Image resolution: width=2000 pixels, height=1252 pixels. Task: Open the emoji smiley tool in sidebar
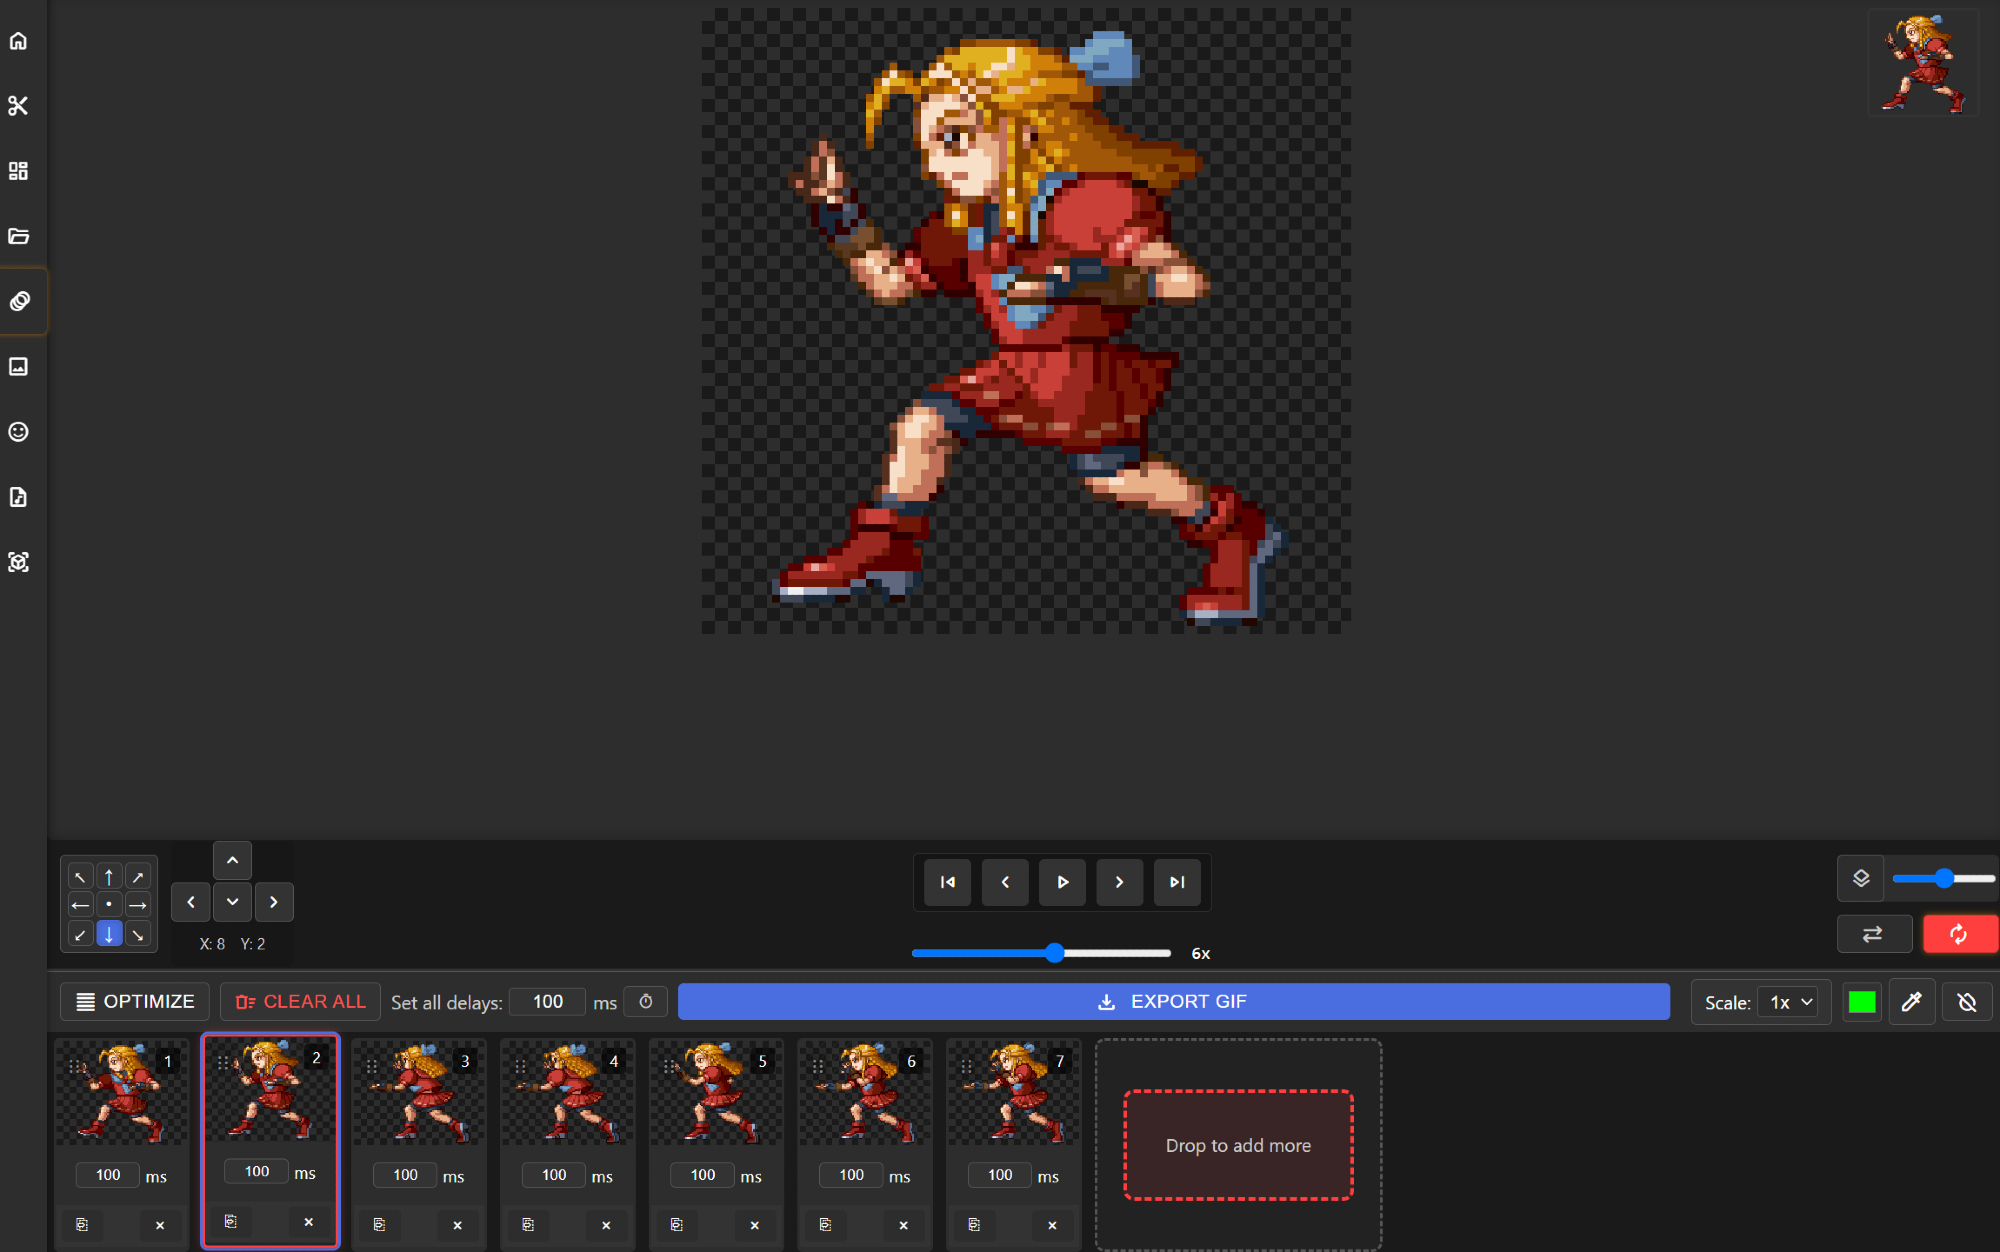tap(18, 432)
